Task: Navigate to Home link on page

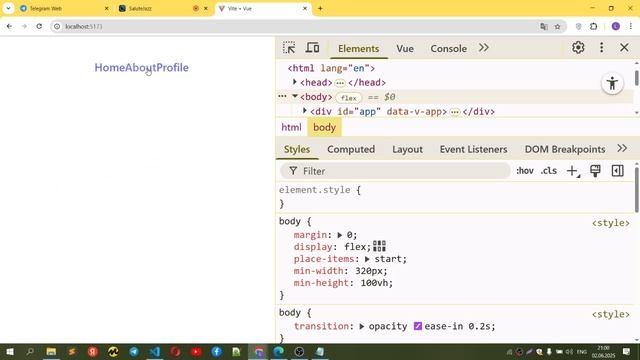Action: 110,68
